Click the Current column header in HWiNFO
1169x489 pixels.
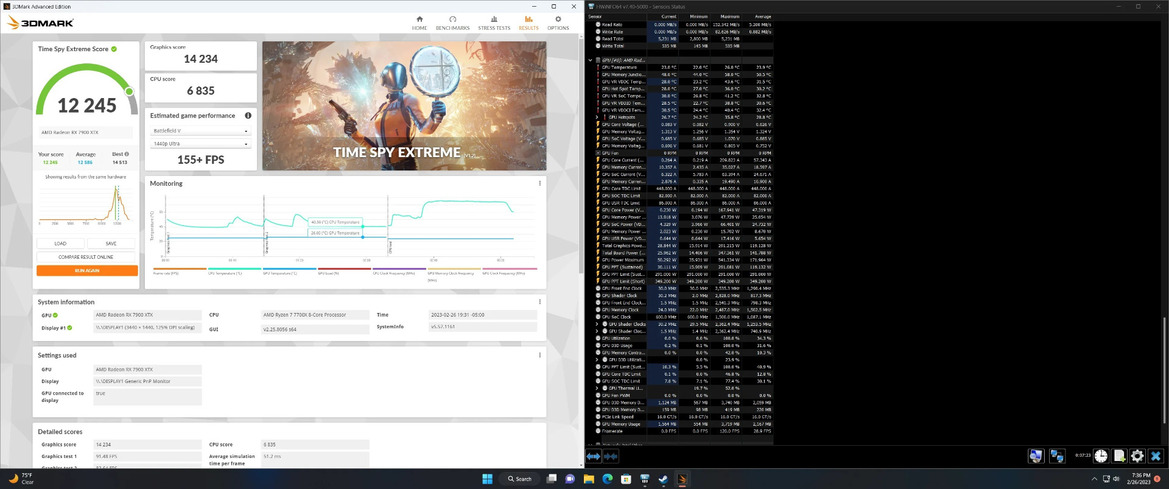click(x=669, y=16)
